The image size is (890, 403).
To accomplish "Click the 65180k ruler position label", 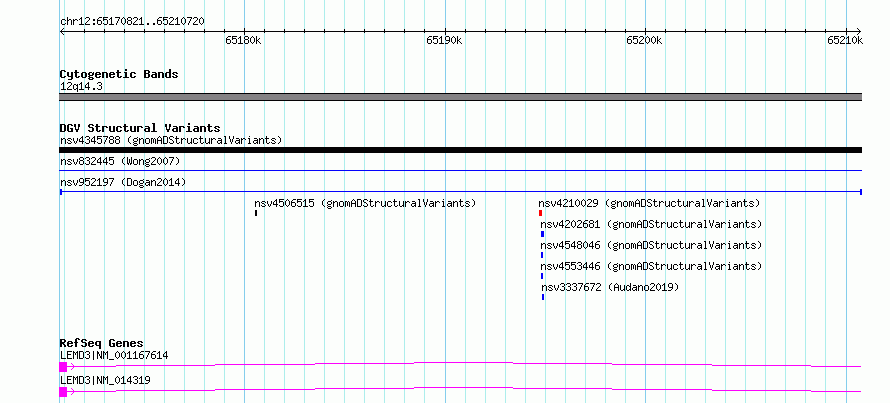I will (x=243, y=40).
